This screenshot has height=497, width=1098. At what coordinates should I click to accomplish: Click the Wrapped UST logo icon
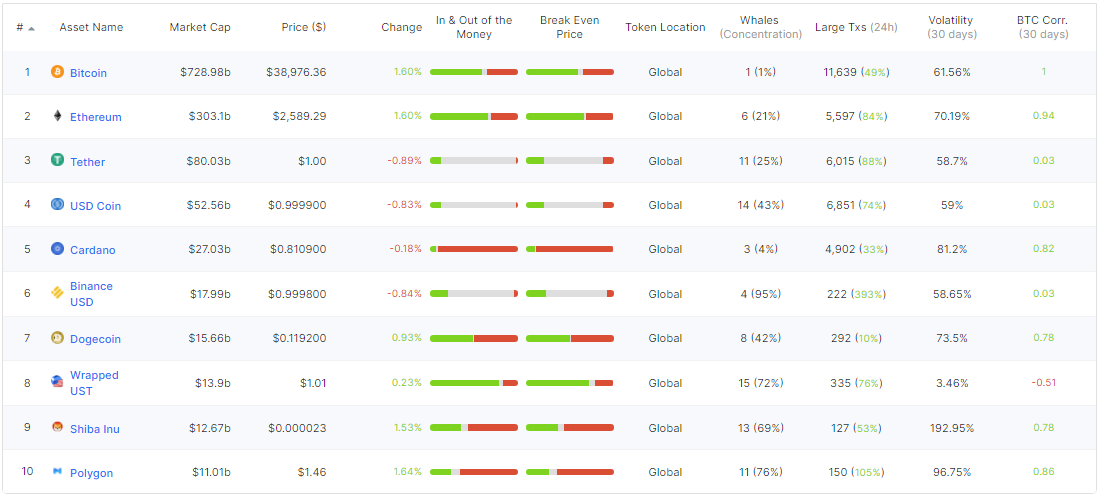tap(57, 382)
